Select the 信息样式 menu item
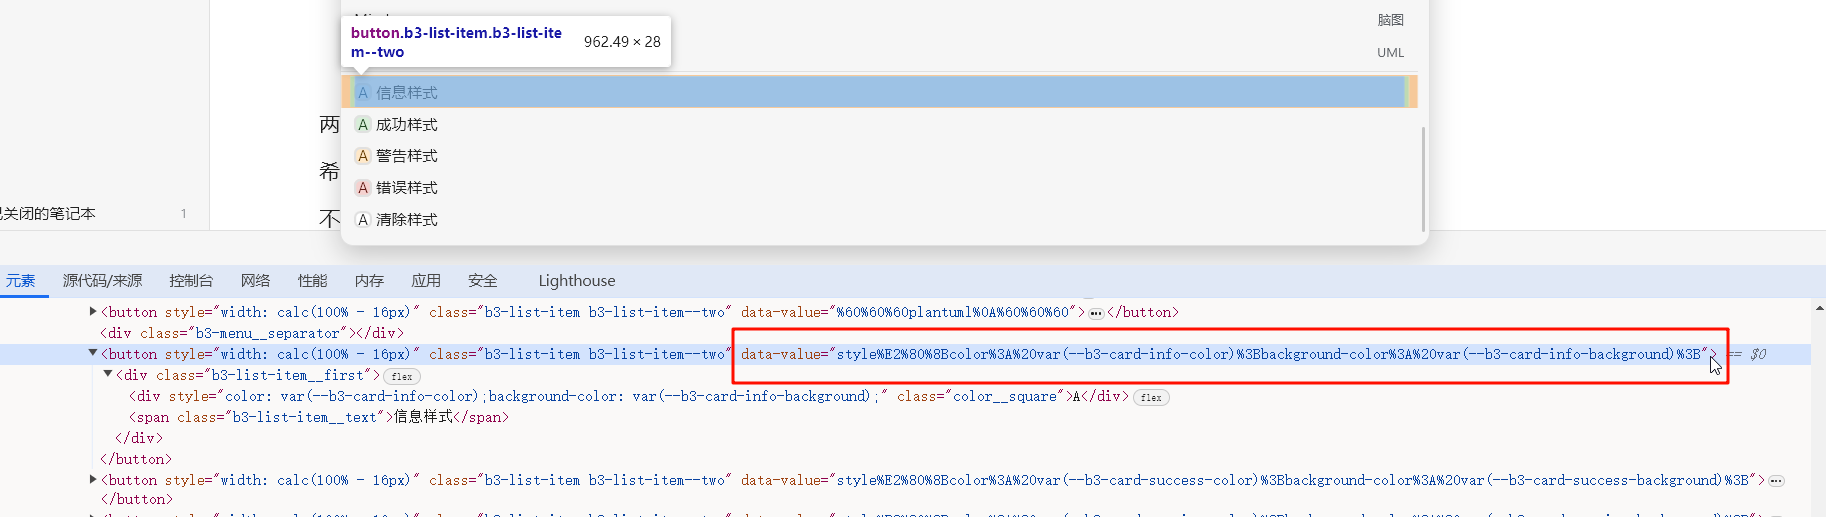Screen dimensions: 1826x517 tap(879, 92)
